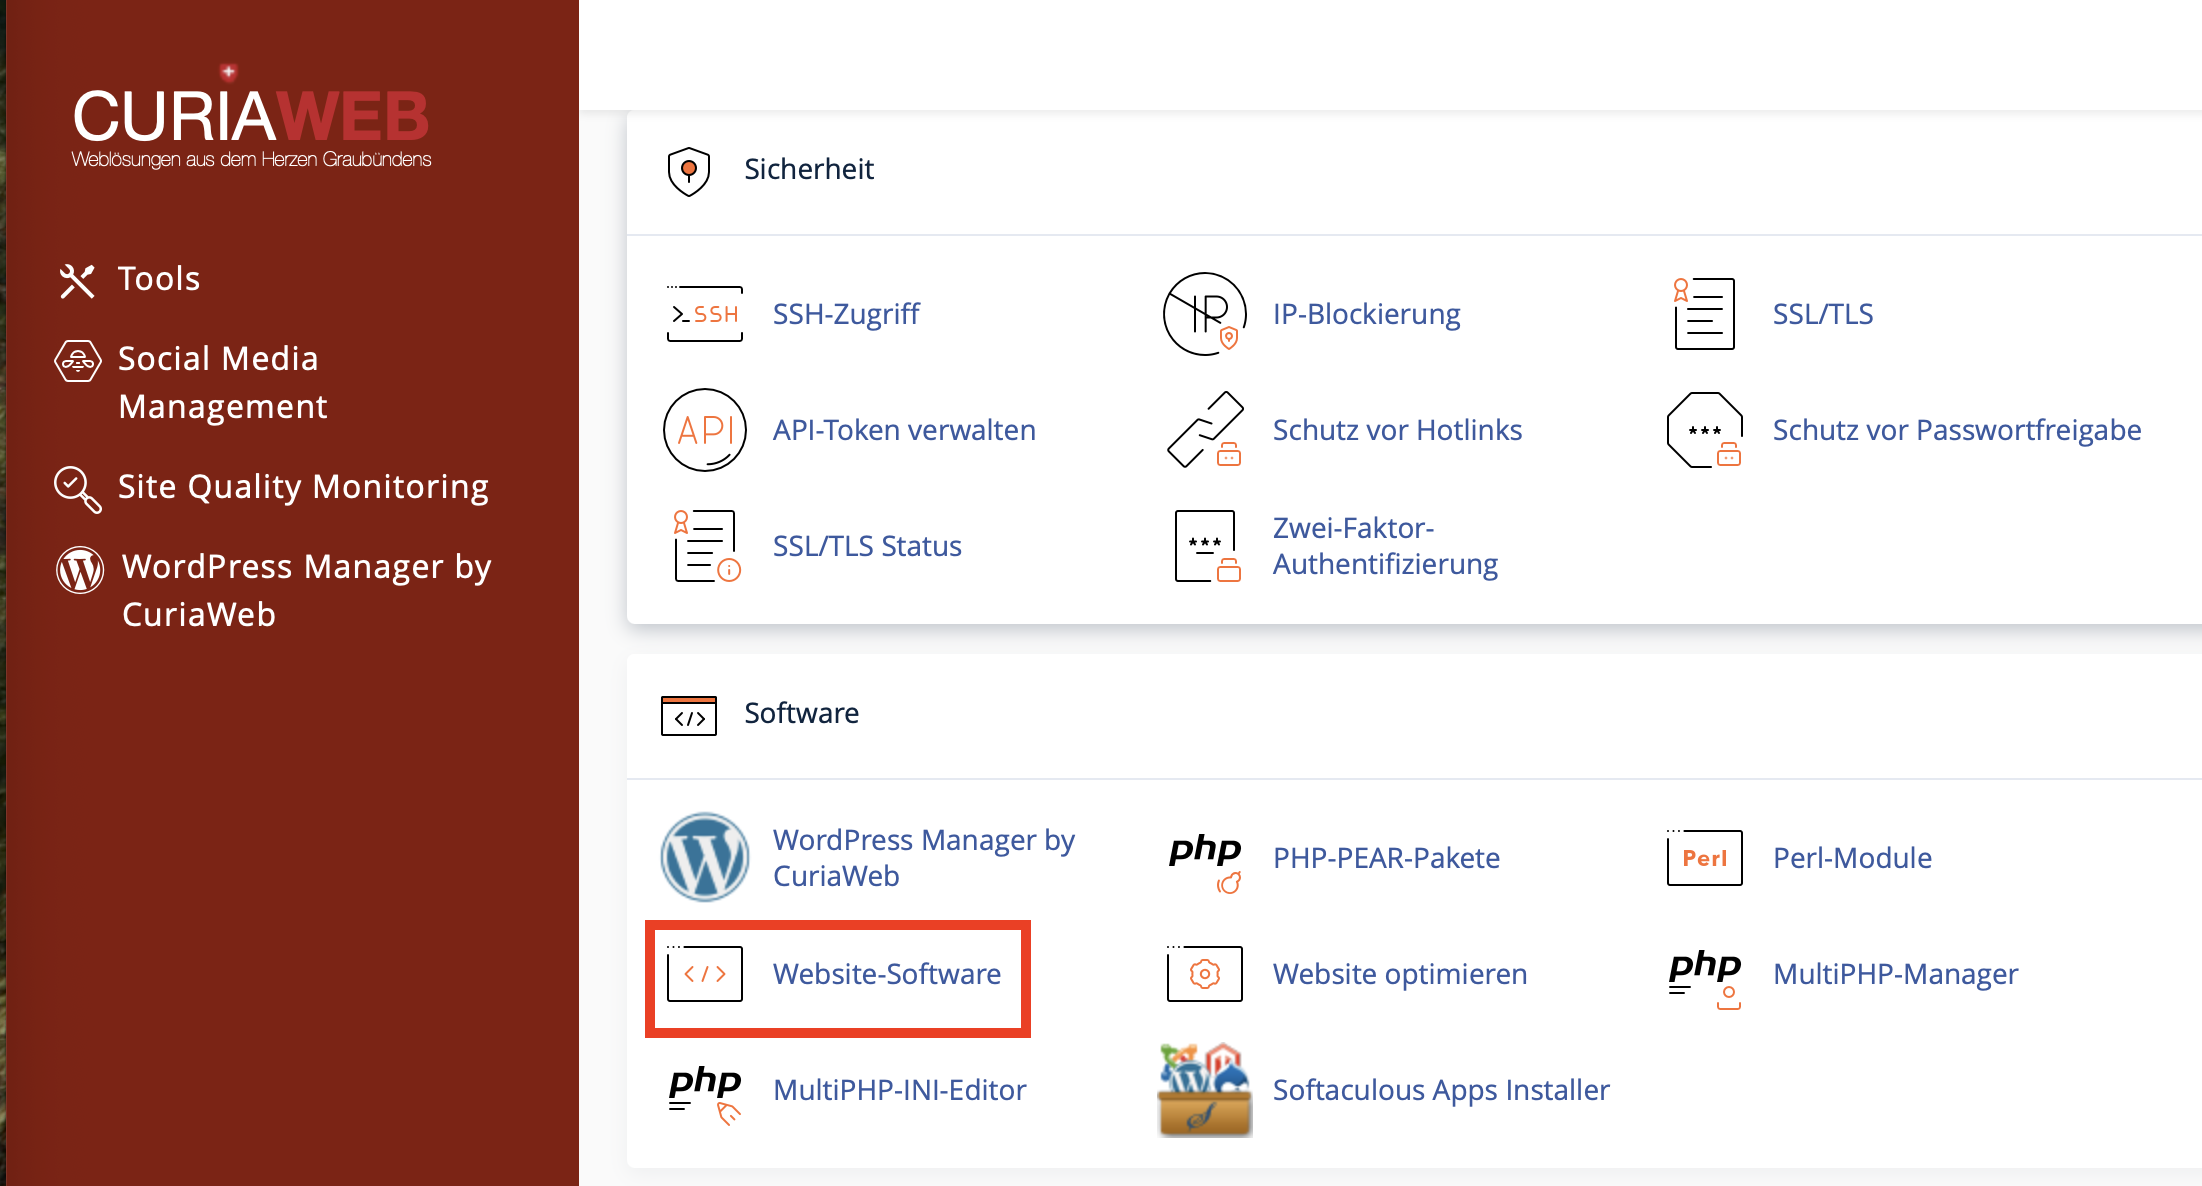
Task: Open Zwei-Faktor-Authentifizierung link
Action: point(1384,546)
